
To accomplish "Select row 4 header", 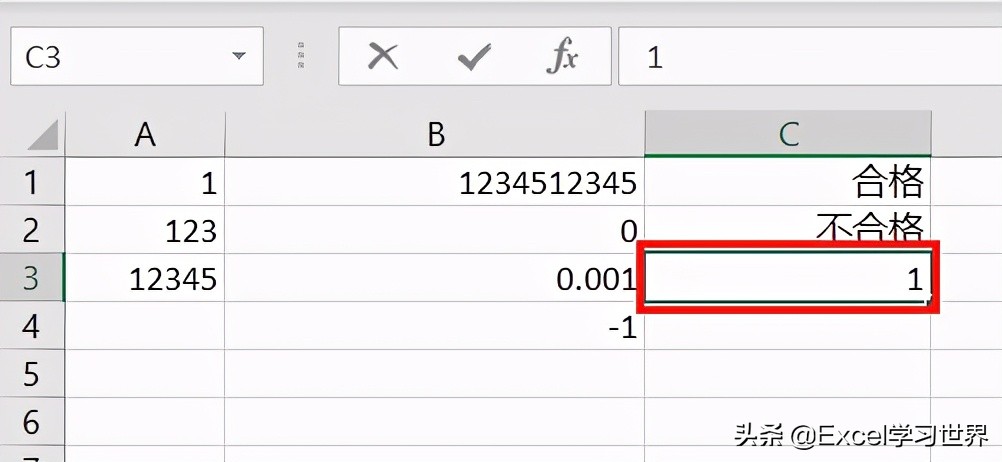I will [32, 326].
